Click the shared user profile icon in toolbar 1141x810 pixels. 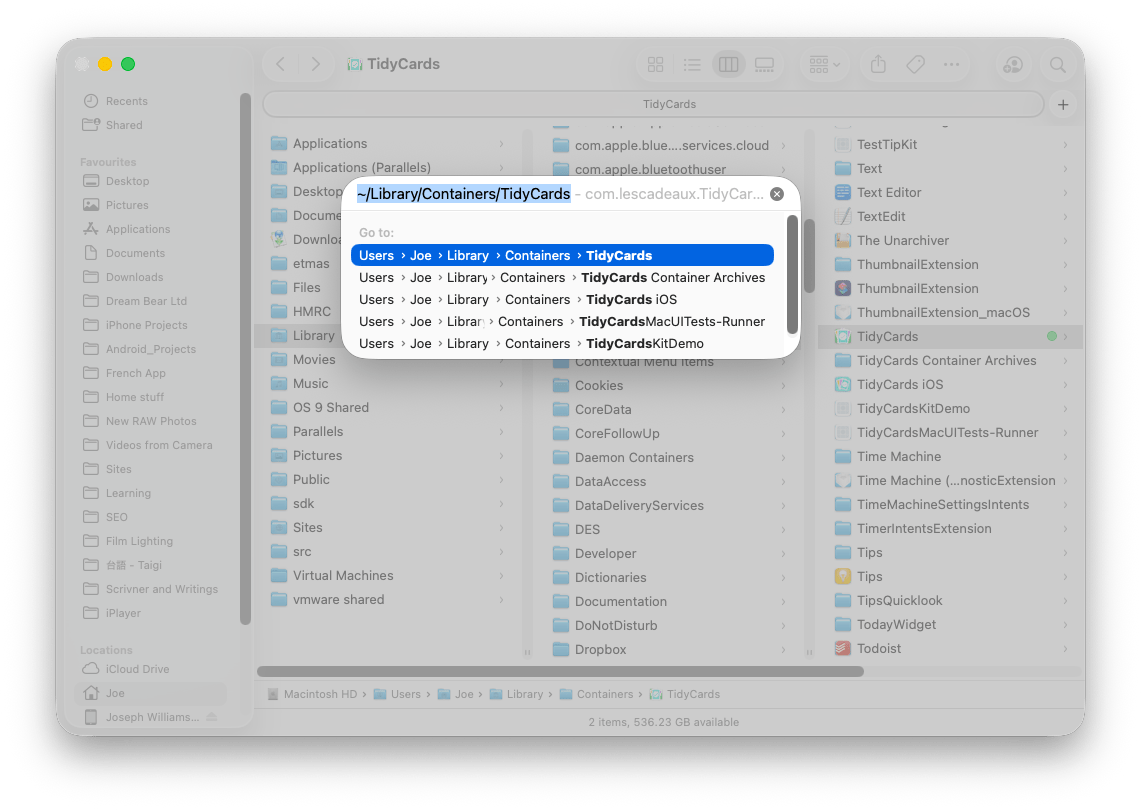pyautogui.click(x=1012, y=64)
